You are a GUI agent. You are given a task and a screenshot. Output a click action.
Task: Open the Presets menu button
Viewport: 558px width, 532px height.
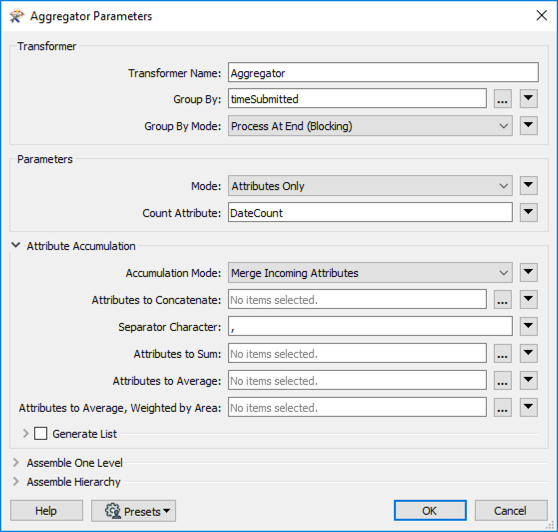[x=133, y=511]
